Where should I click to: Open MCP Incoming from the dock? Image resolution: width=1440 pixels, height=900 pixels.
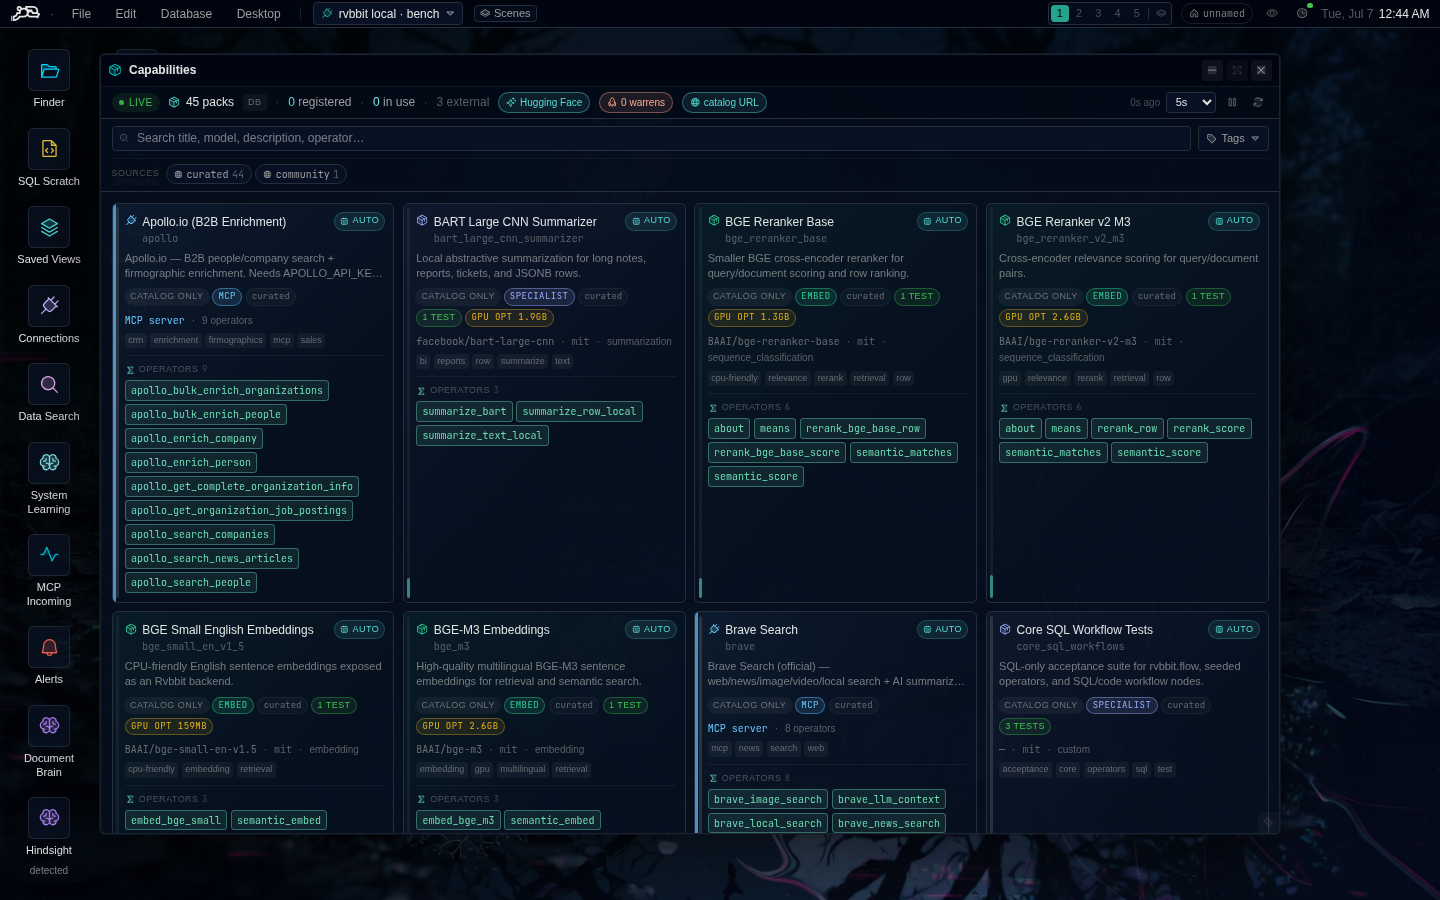49,555
